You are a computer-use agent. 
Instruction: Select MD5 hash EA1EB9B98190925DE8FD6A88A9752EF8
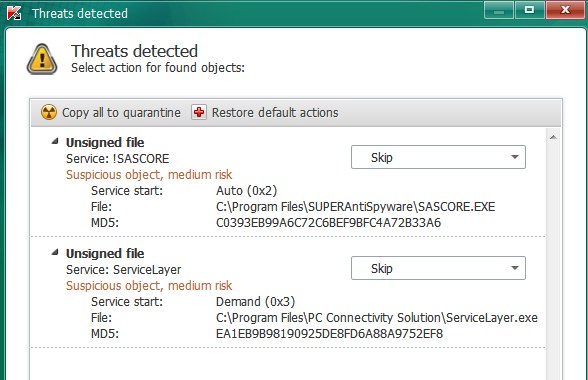pos(329,334)
